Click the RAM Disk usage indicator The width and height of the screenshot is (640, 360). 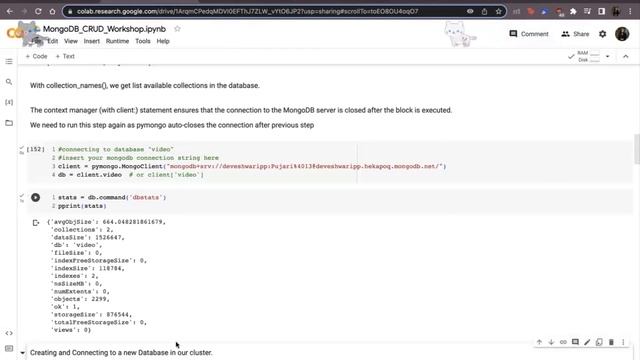[x=589, y=56]
